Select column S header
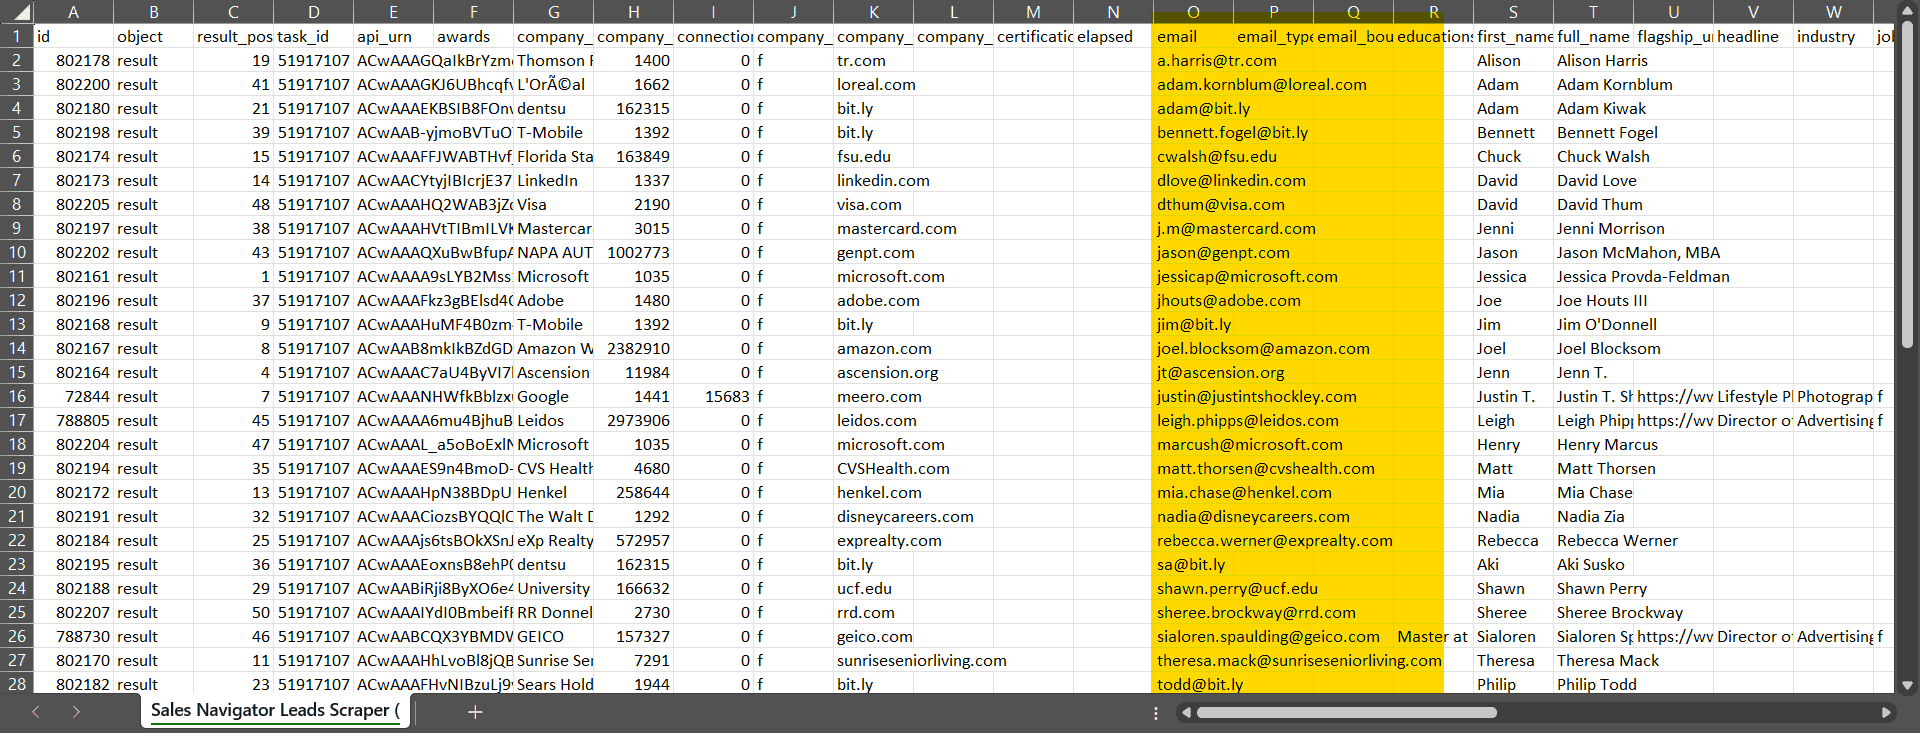This screenshot has width=1920, height=733. 1513,12
